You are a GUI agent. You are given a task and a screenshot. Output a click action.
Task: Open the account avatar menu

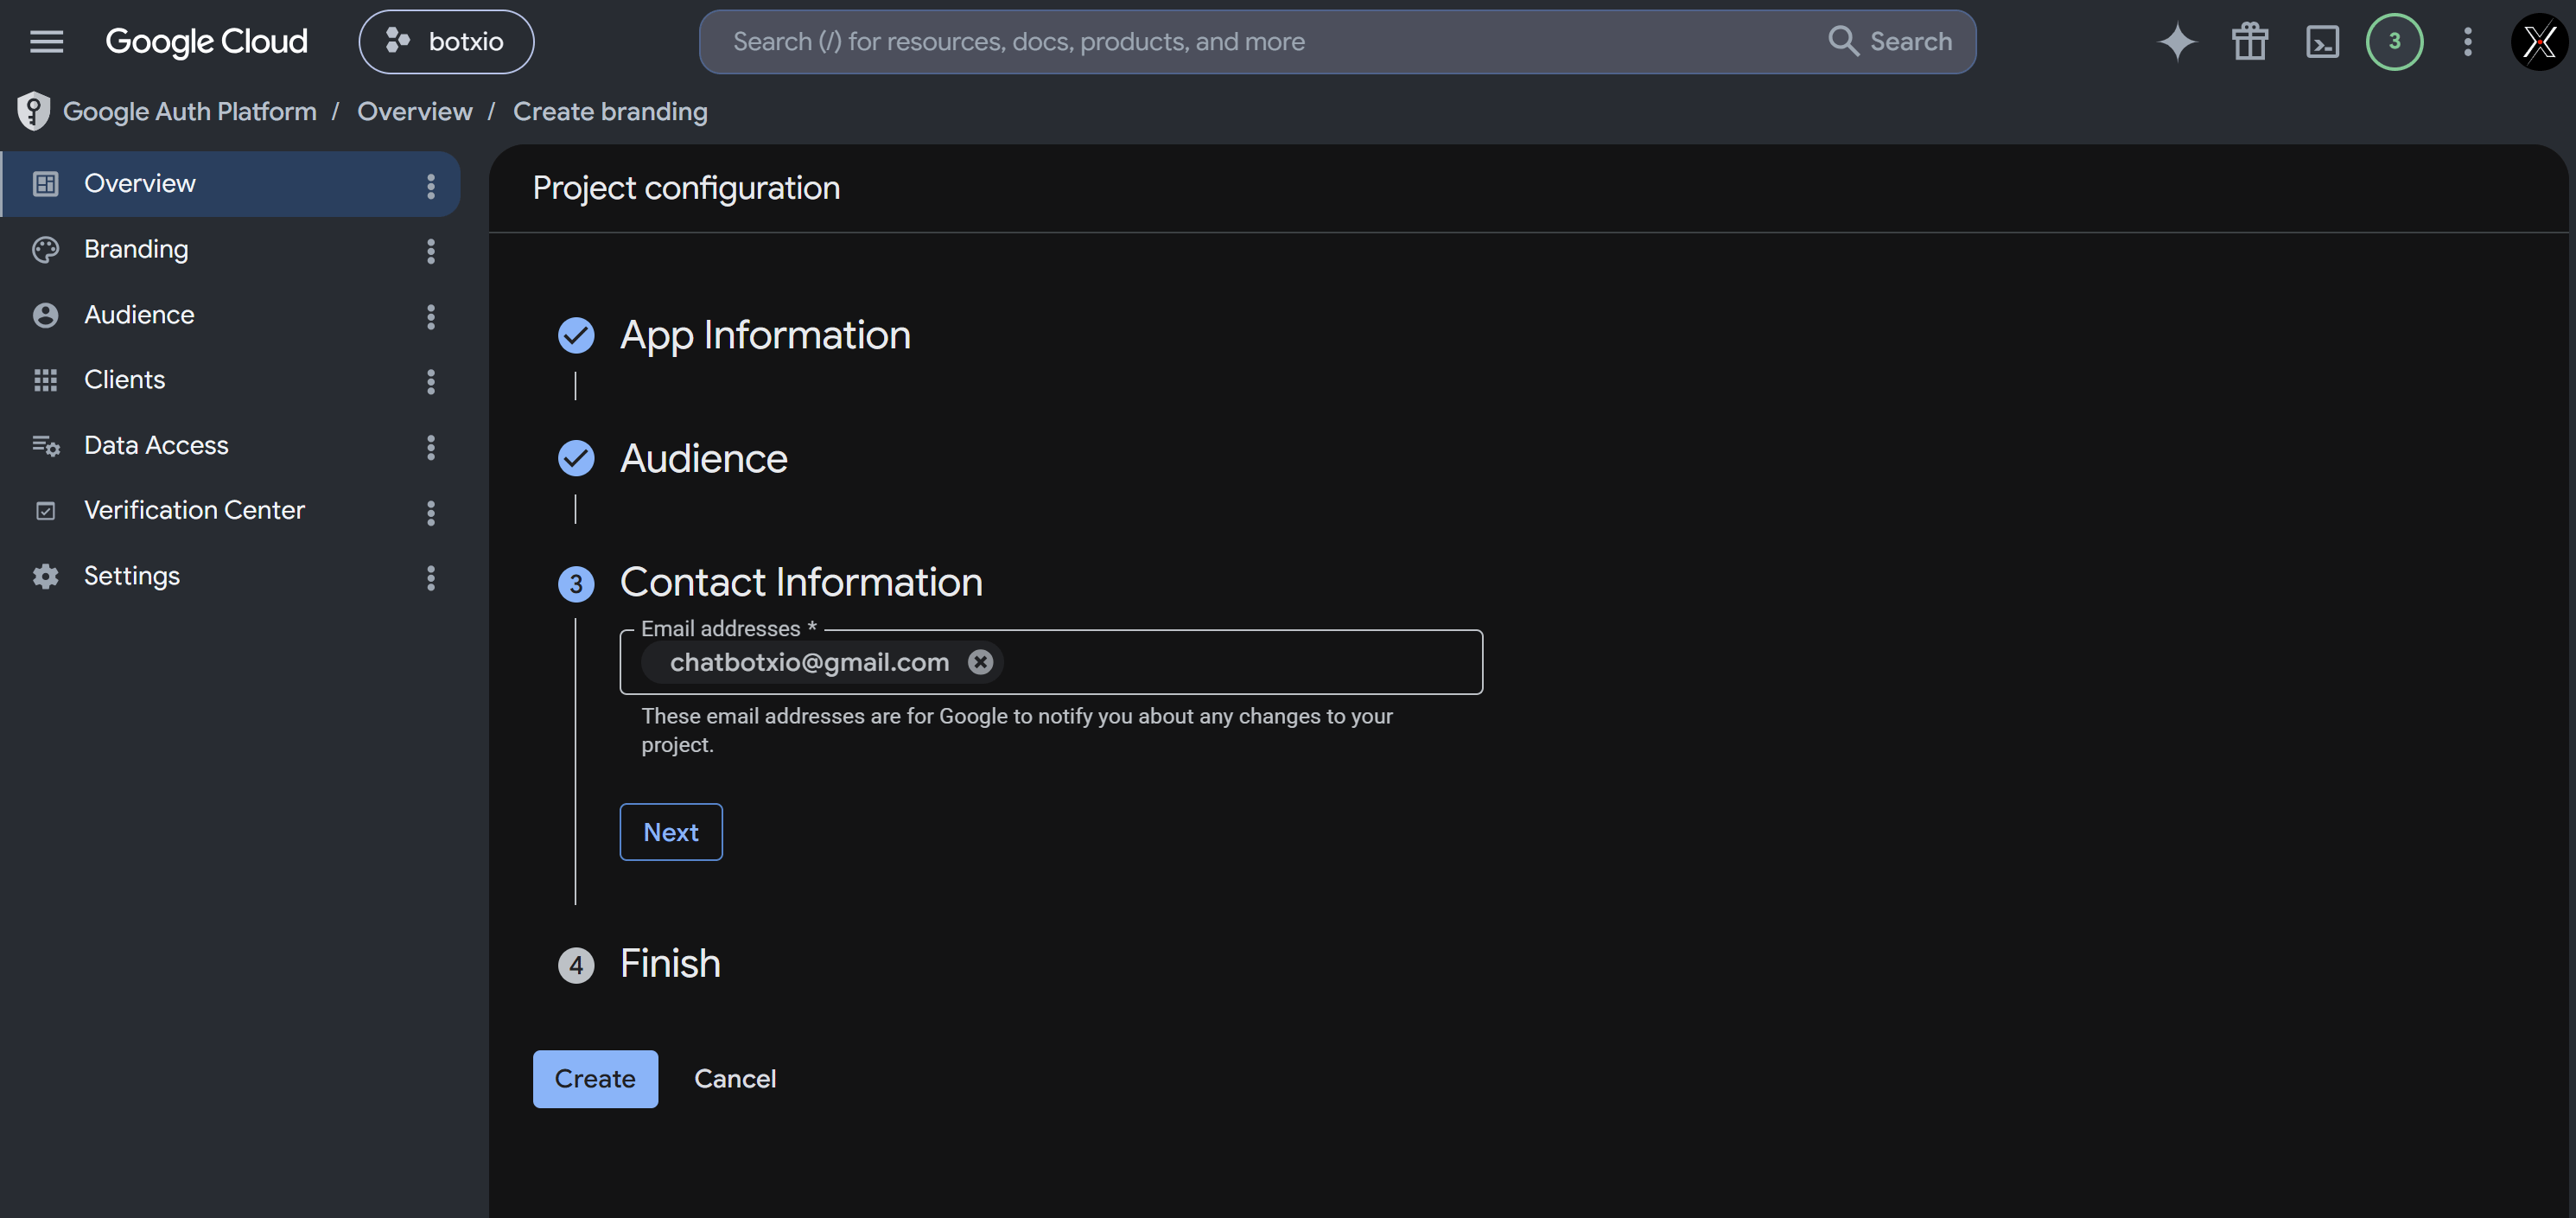click(2539, 41)
